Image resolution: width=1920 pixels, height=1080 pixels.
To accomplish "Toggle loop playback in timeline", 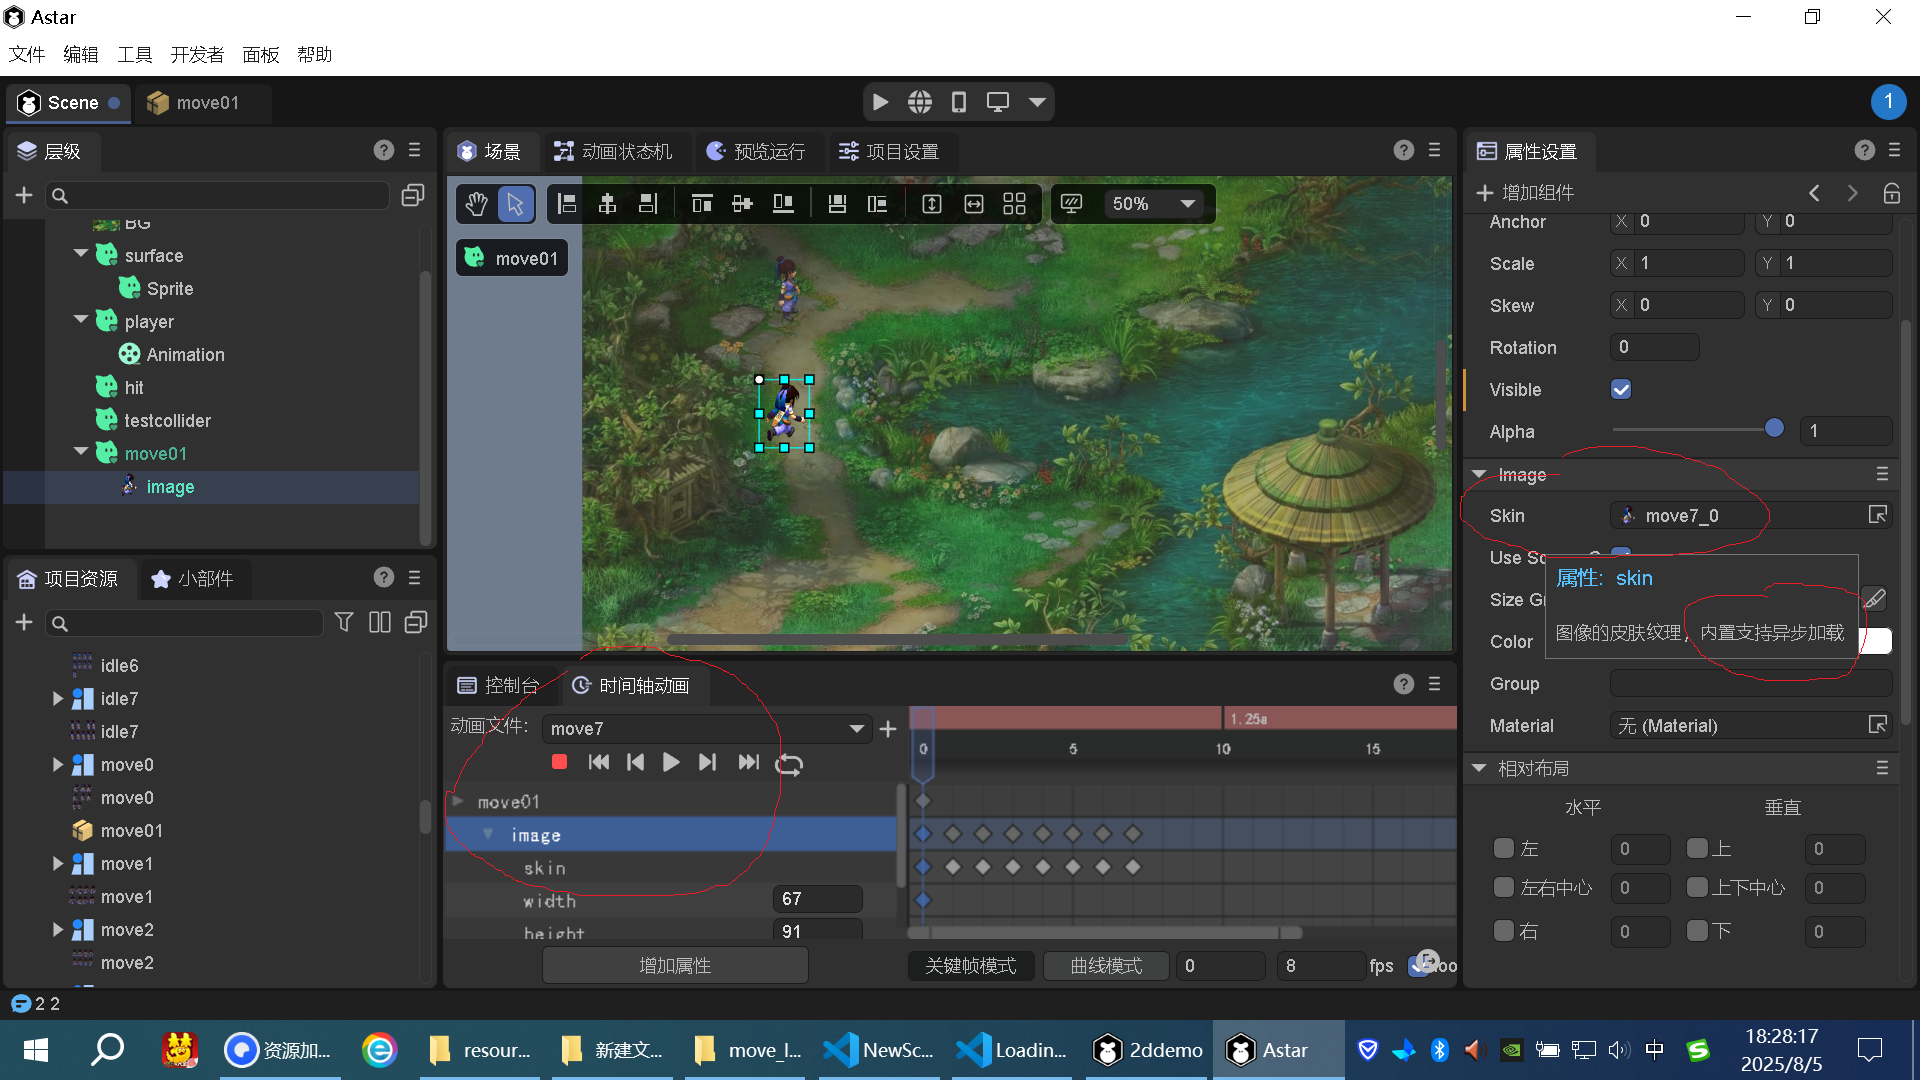I will click(x=789, y=764).
